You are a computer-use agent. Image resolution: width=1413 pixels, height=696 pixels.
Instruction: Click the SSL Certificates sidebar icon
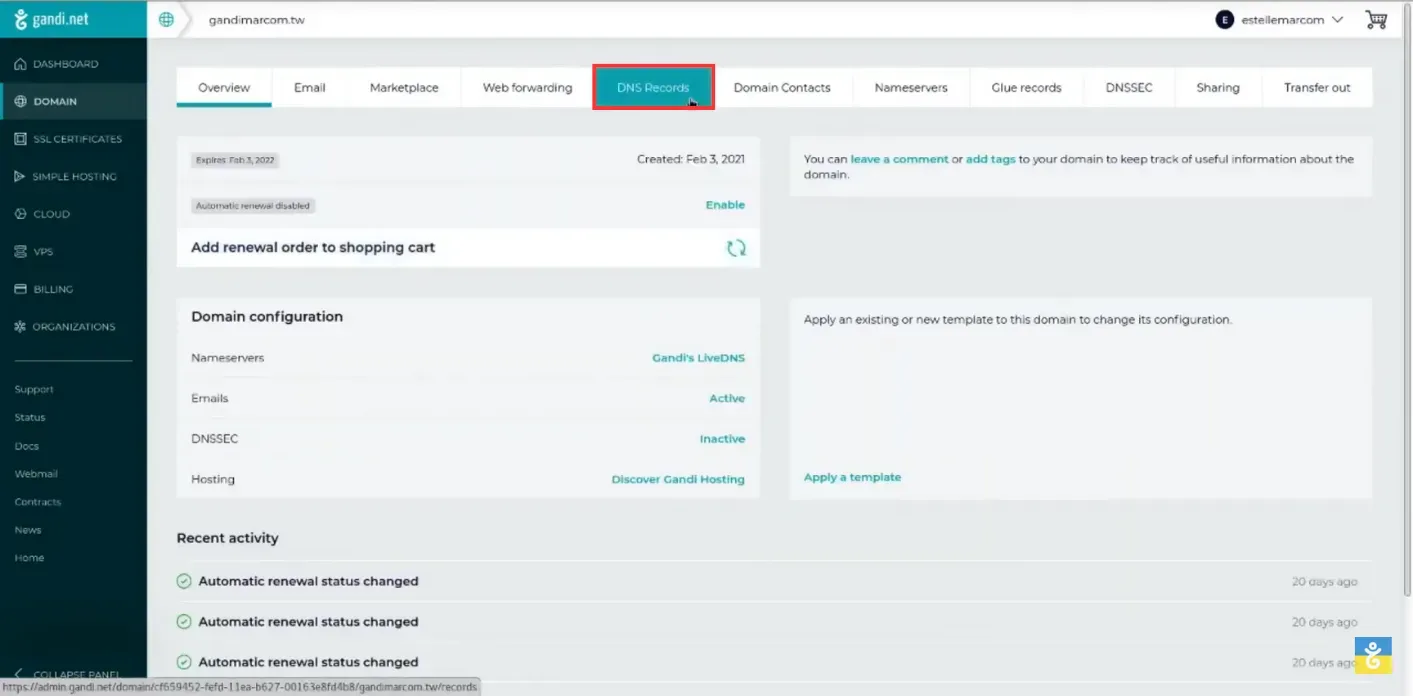(20, 139)
